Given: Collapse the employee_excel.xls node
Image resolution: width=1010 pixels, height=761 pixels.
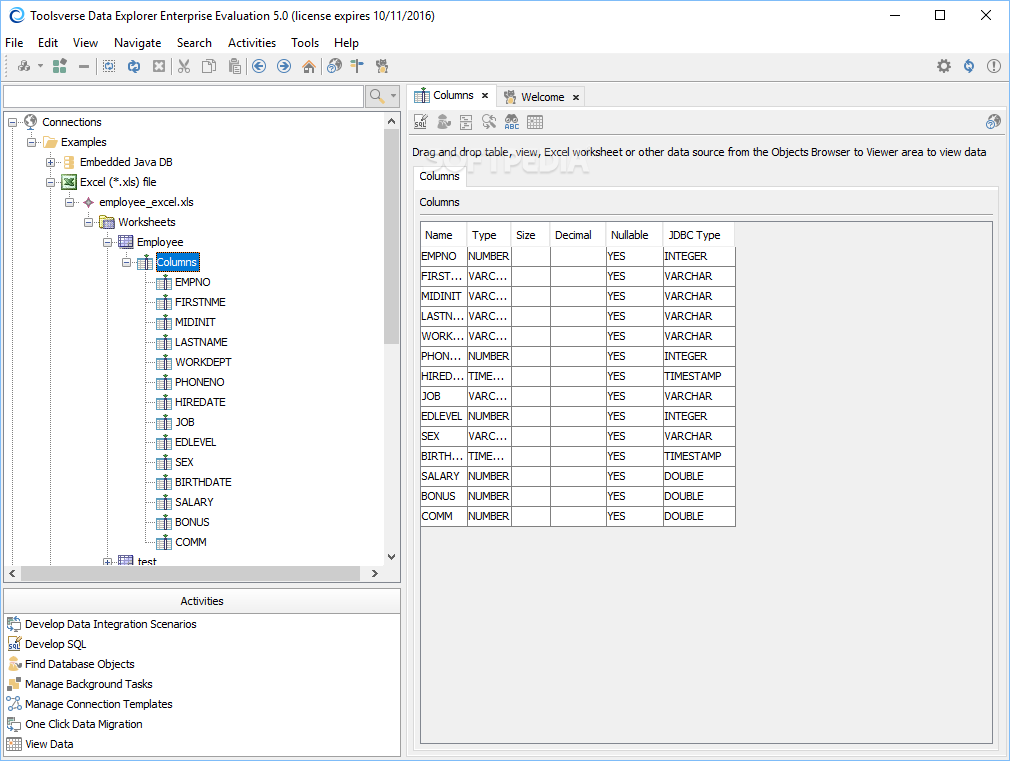Looking at the screenshot, I should click(x=70, y=202).
